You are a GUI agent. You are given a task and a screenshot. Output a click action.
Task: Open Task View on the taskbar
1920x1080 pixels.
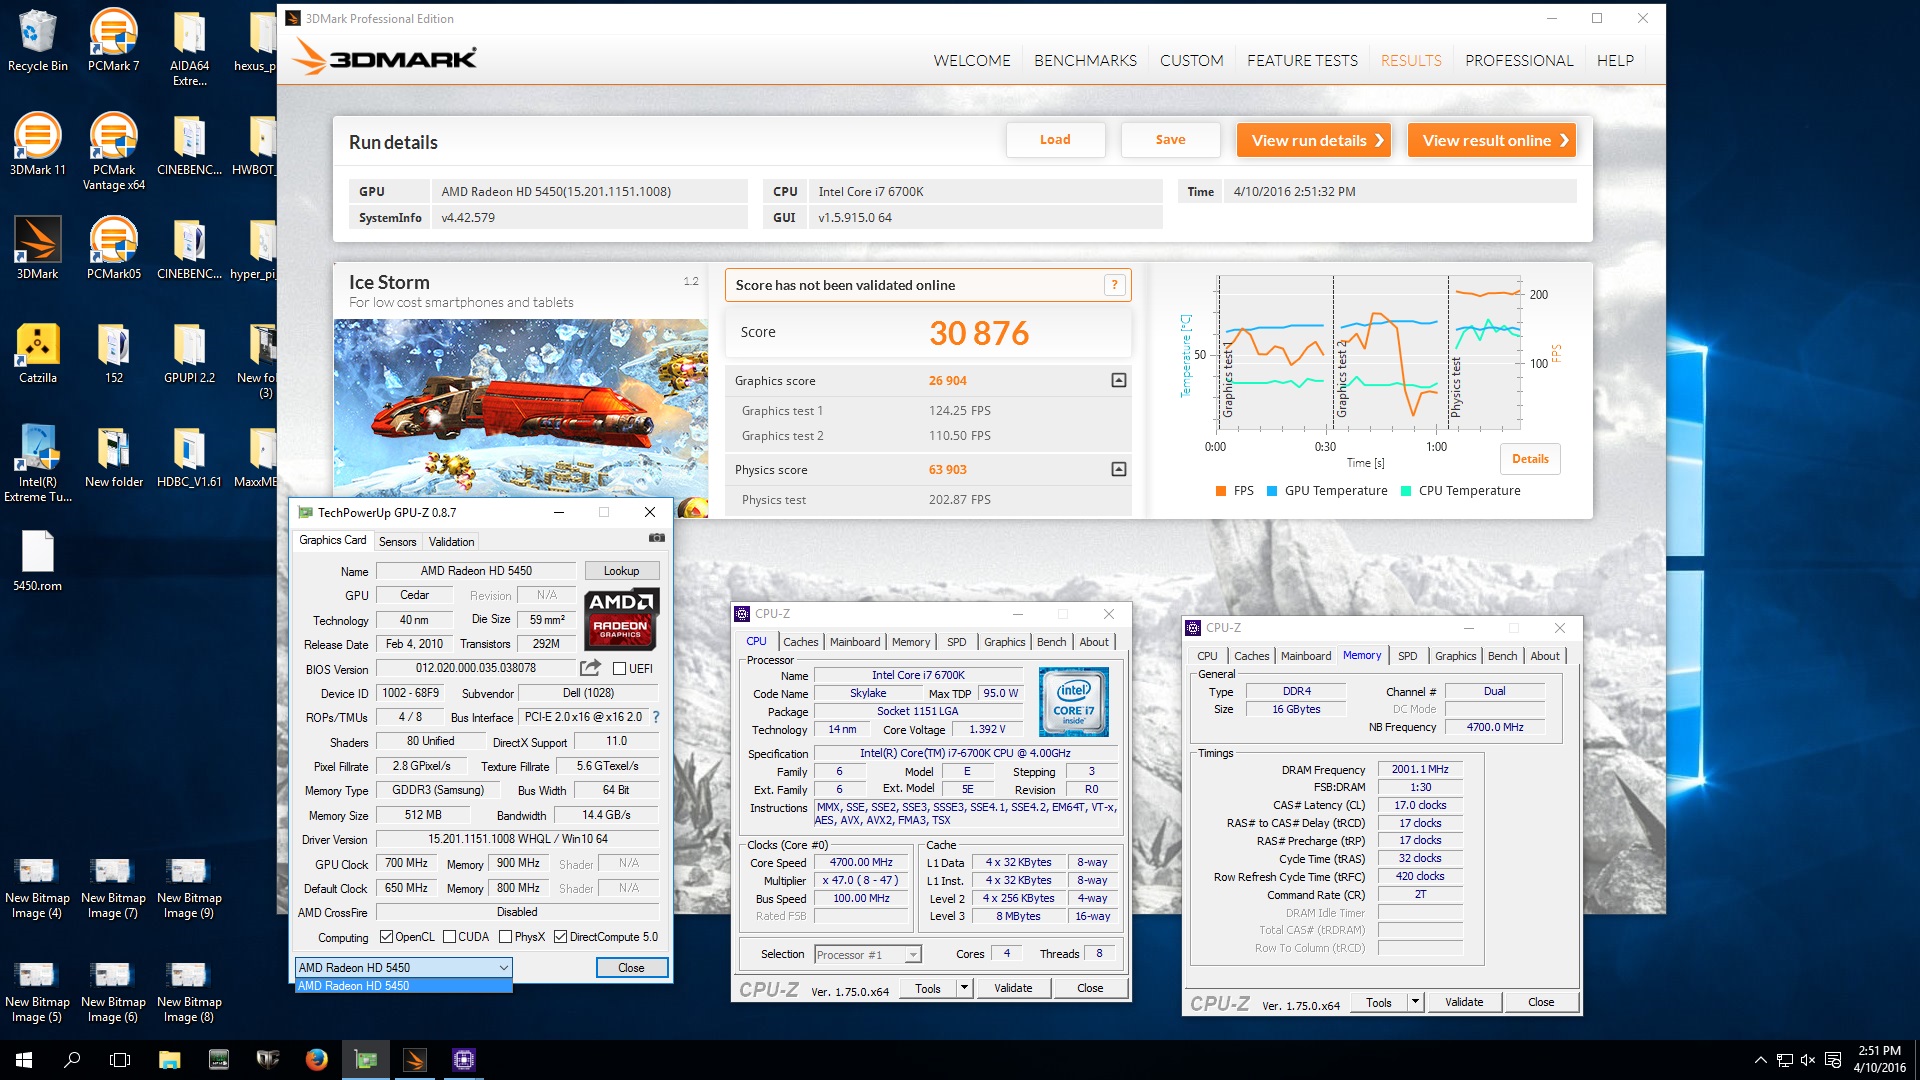point(120,1060)
